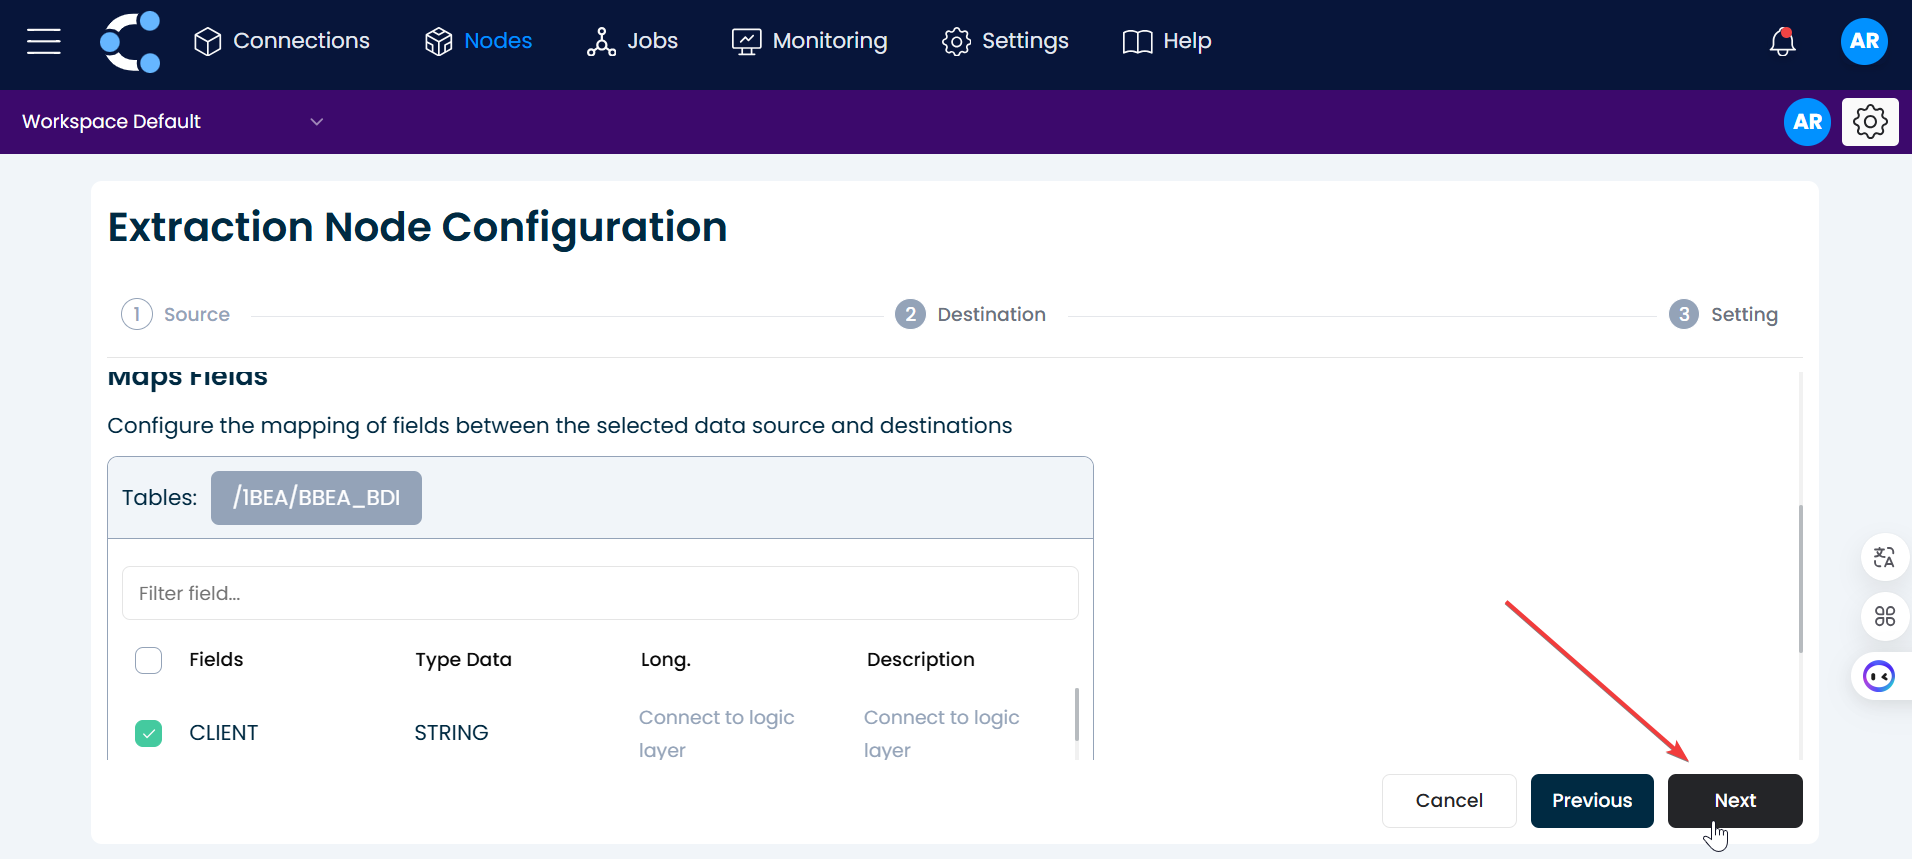
Task: Click the AR avatar in workspace bar
Action: (x=1807, y=122)
